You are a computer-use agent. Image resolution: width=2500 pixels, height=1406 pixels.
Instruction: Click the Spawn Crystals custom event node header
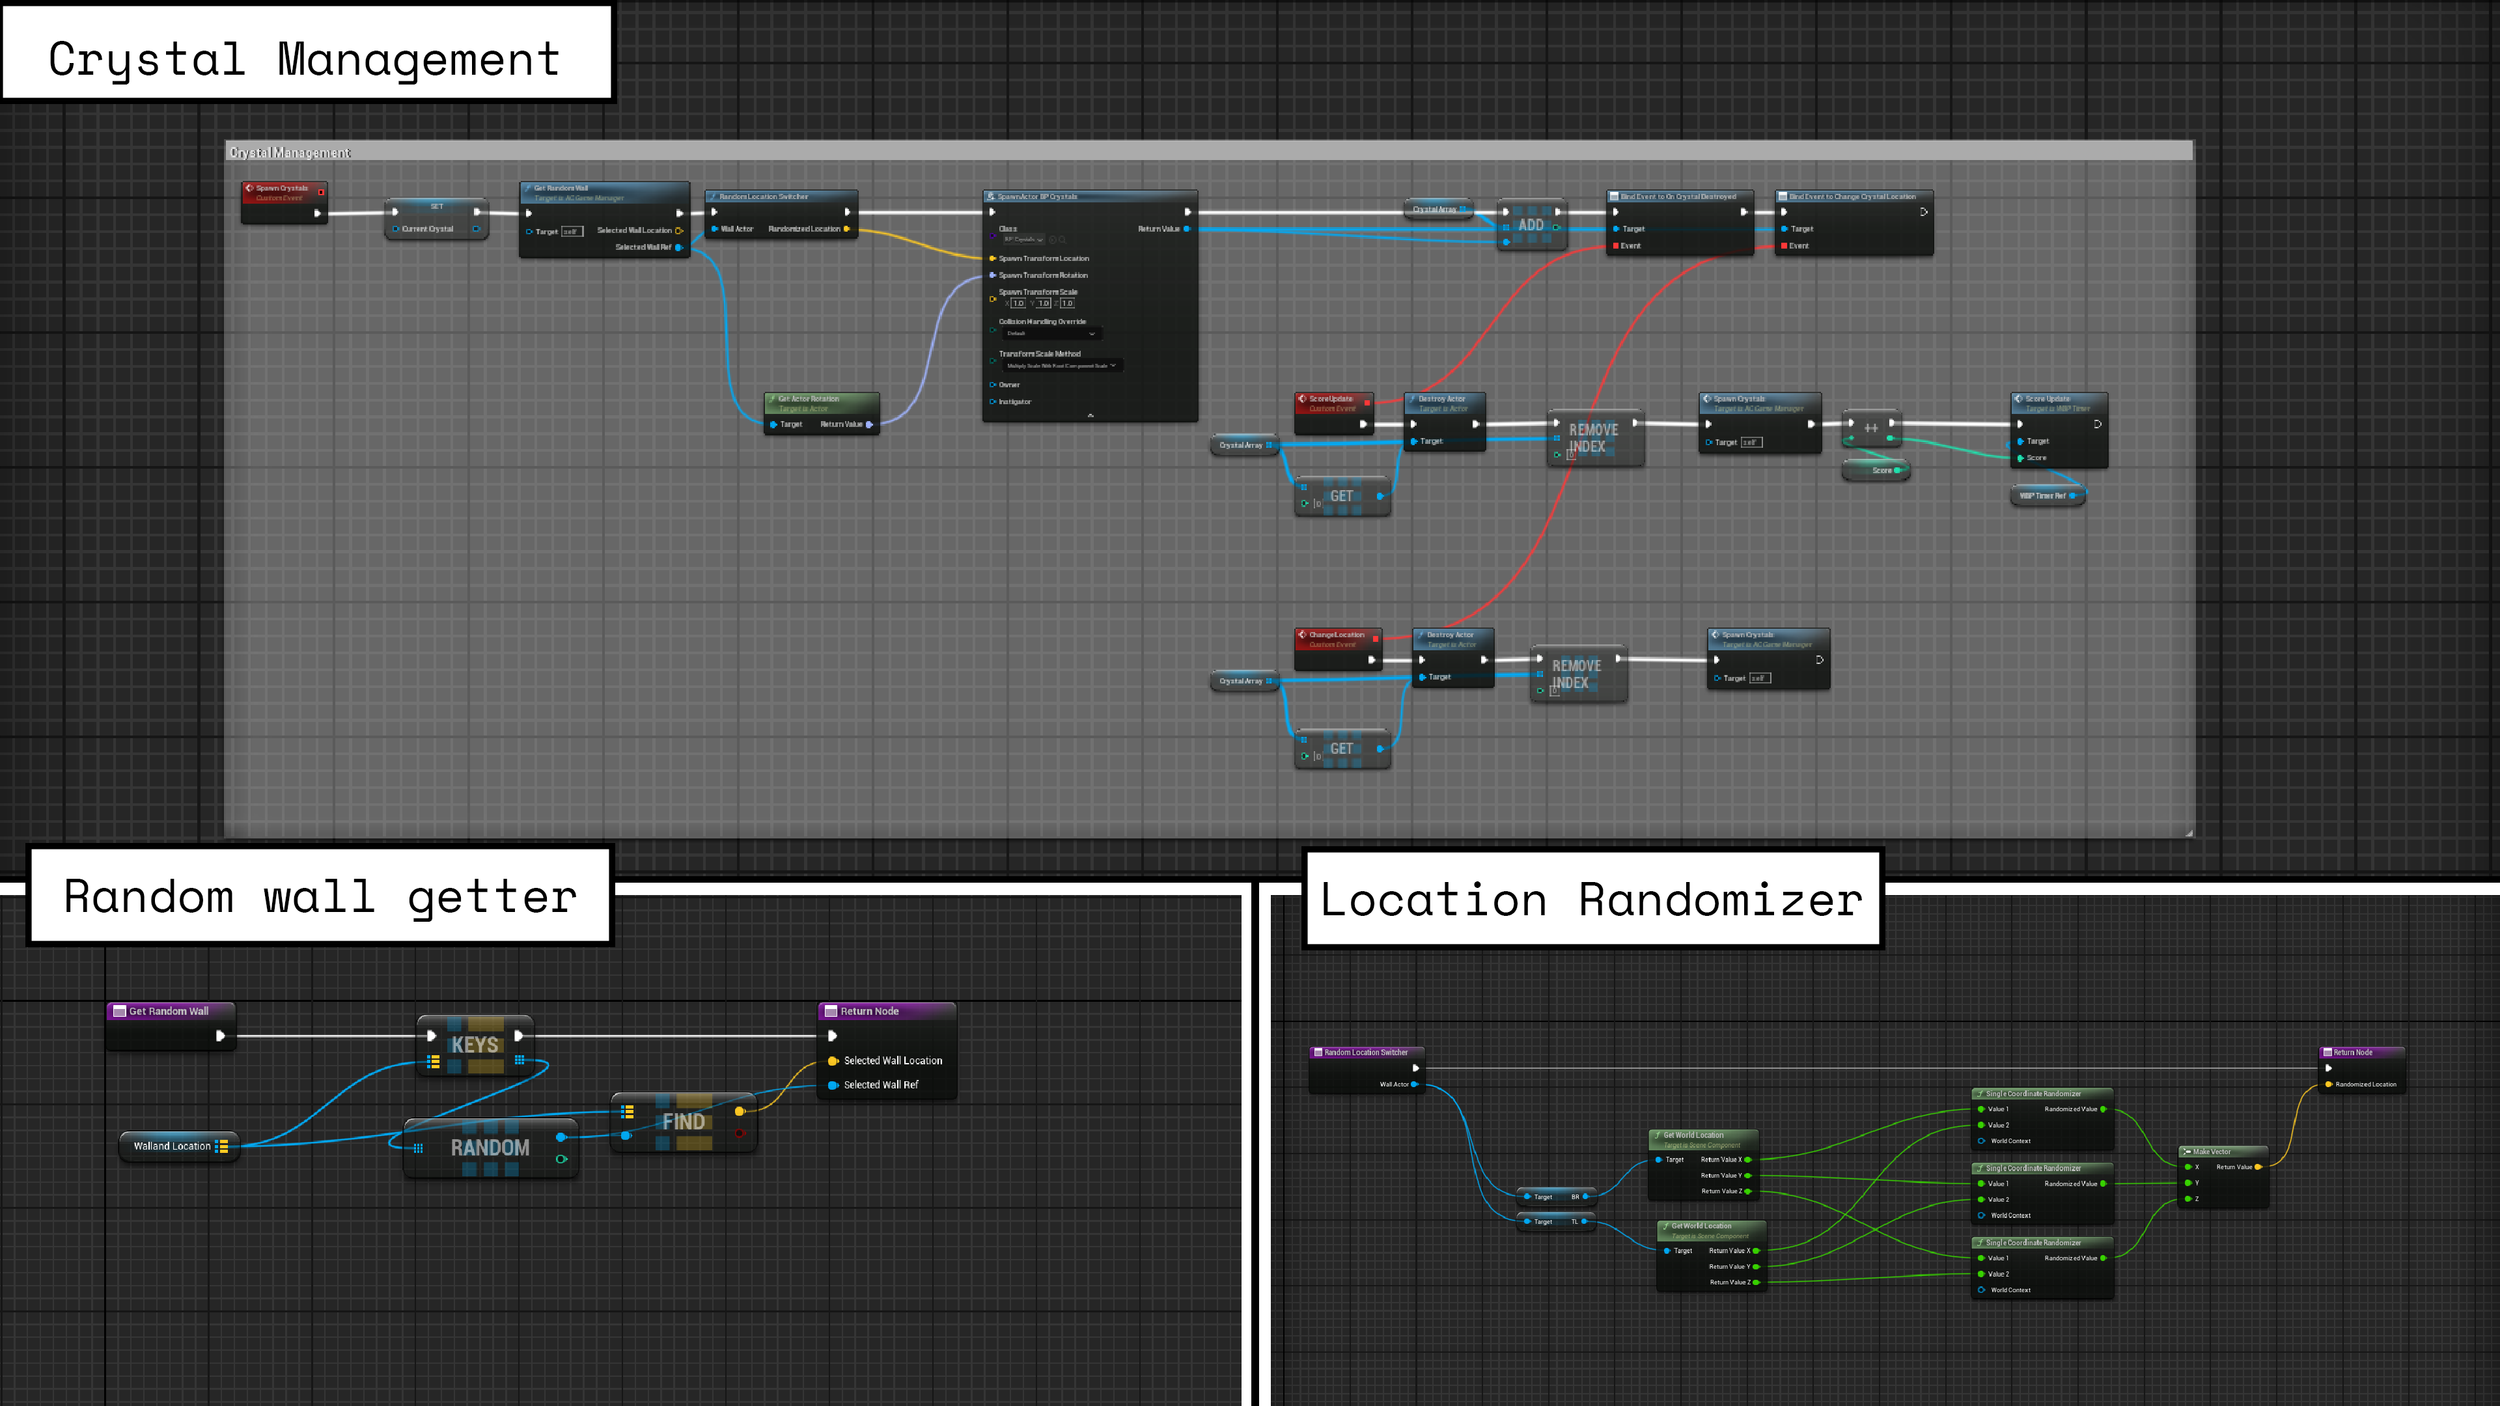(x=285, y=191)
